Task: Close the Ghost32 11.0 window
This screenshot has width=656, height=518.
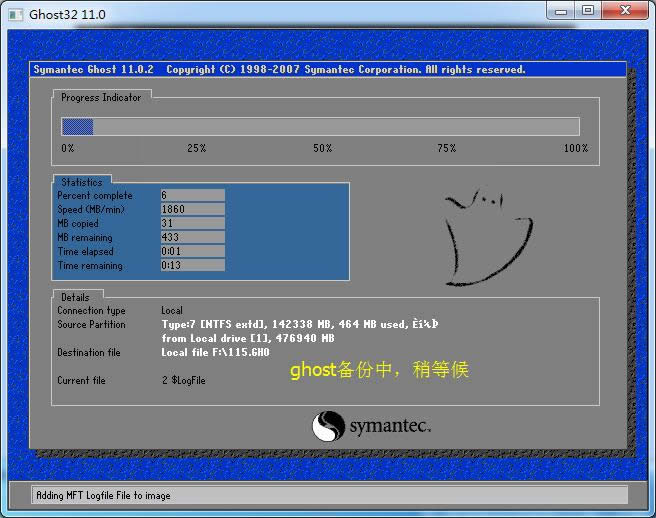Action: click(x=625, y=11)
